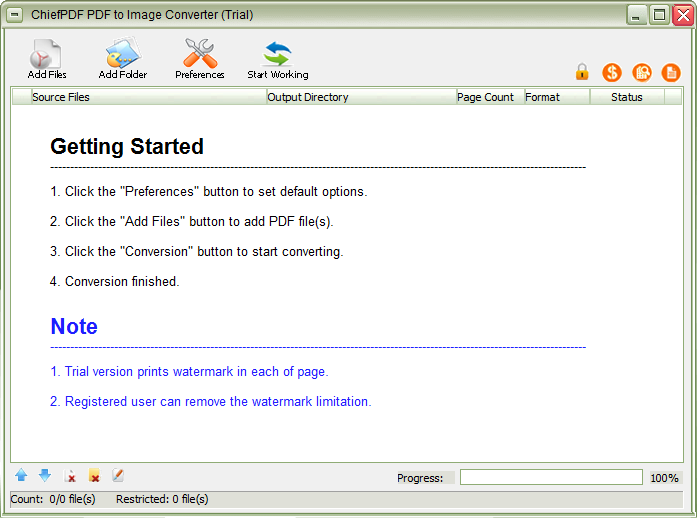Click the blue Note heading
The height and width of the screenshot is (518, 697).
click(74, 326)
